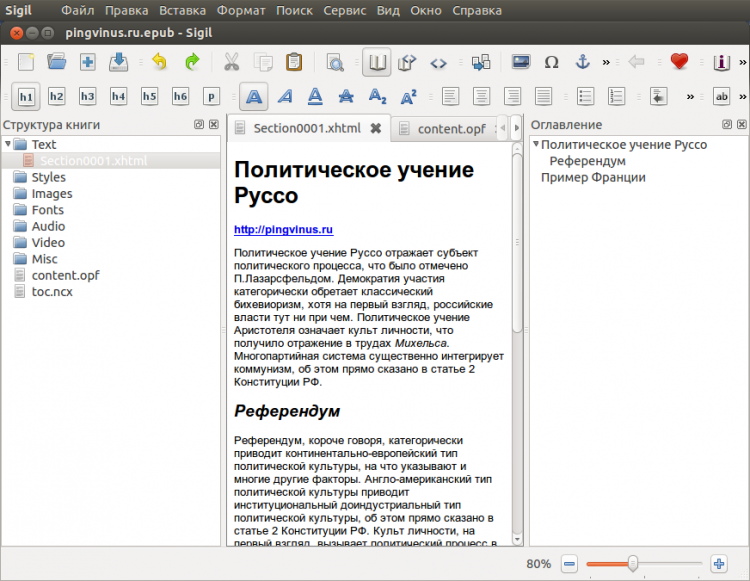This screenshot has width=750, height=581.
Task: Expand hidden tabs with the tab-bar right arrow
Action: tap(516, 128)
